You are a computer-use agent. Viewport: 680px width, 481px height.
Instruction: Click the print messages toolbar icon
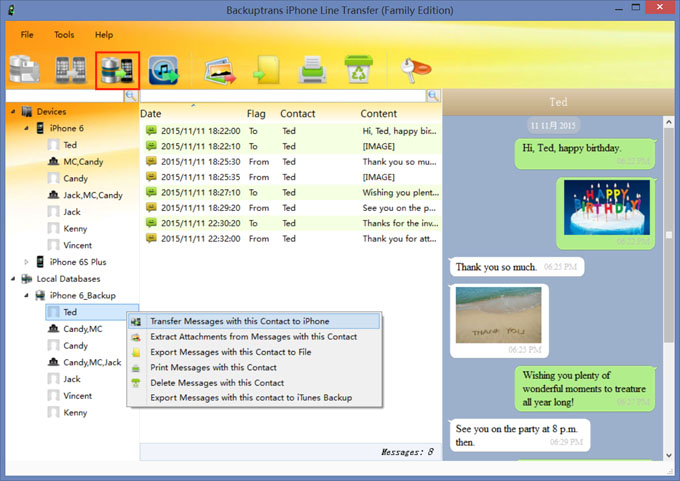(x=312, y=69)
